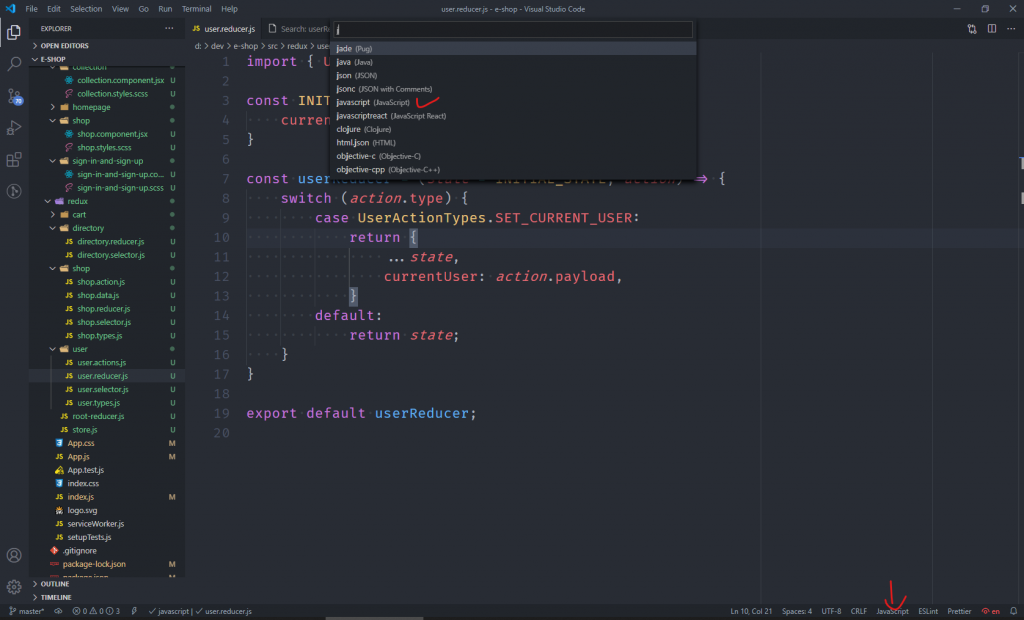
Task: Open the Manage gear icon
Action: pos(14,587)
